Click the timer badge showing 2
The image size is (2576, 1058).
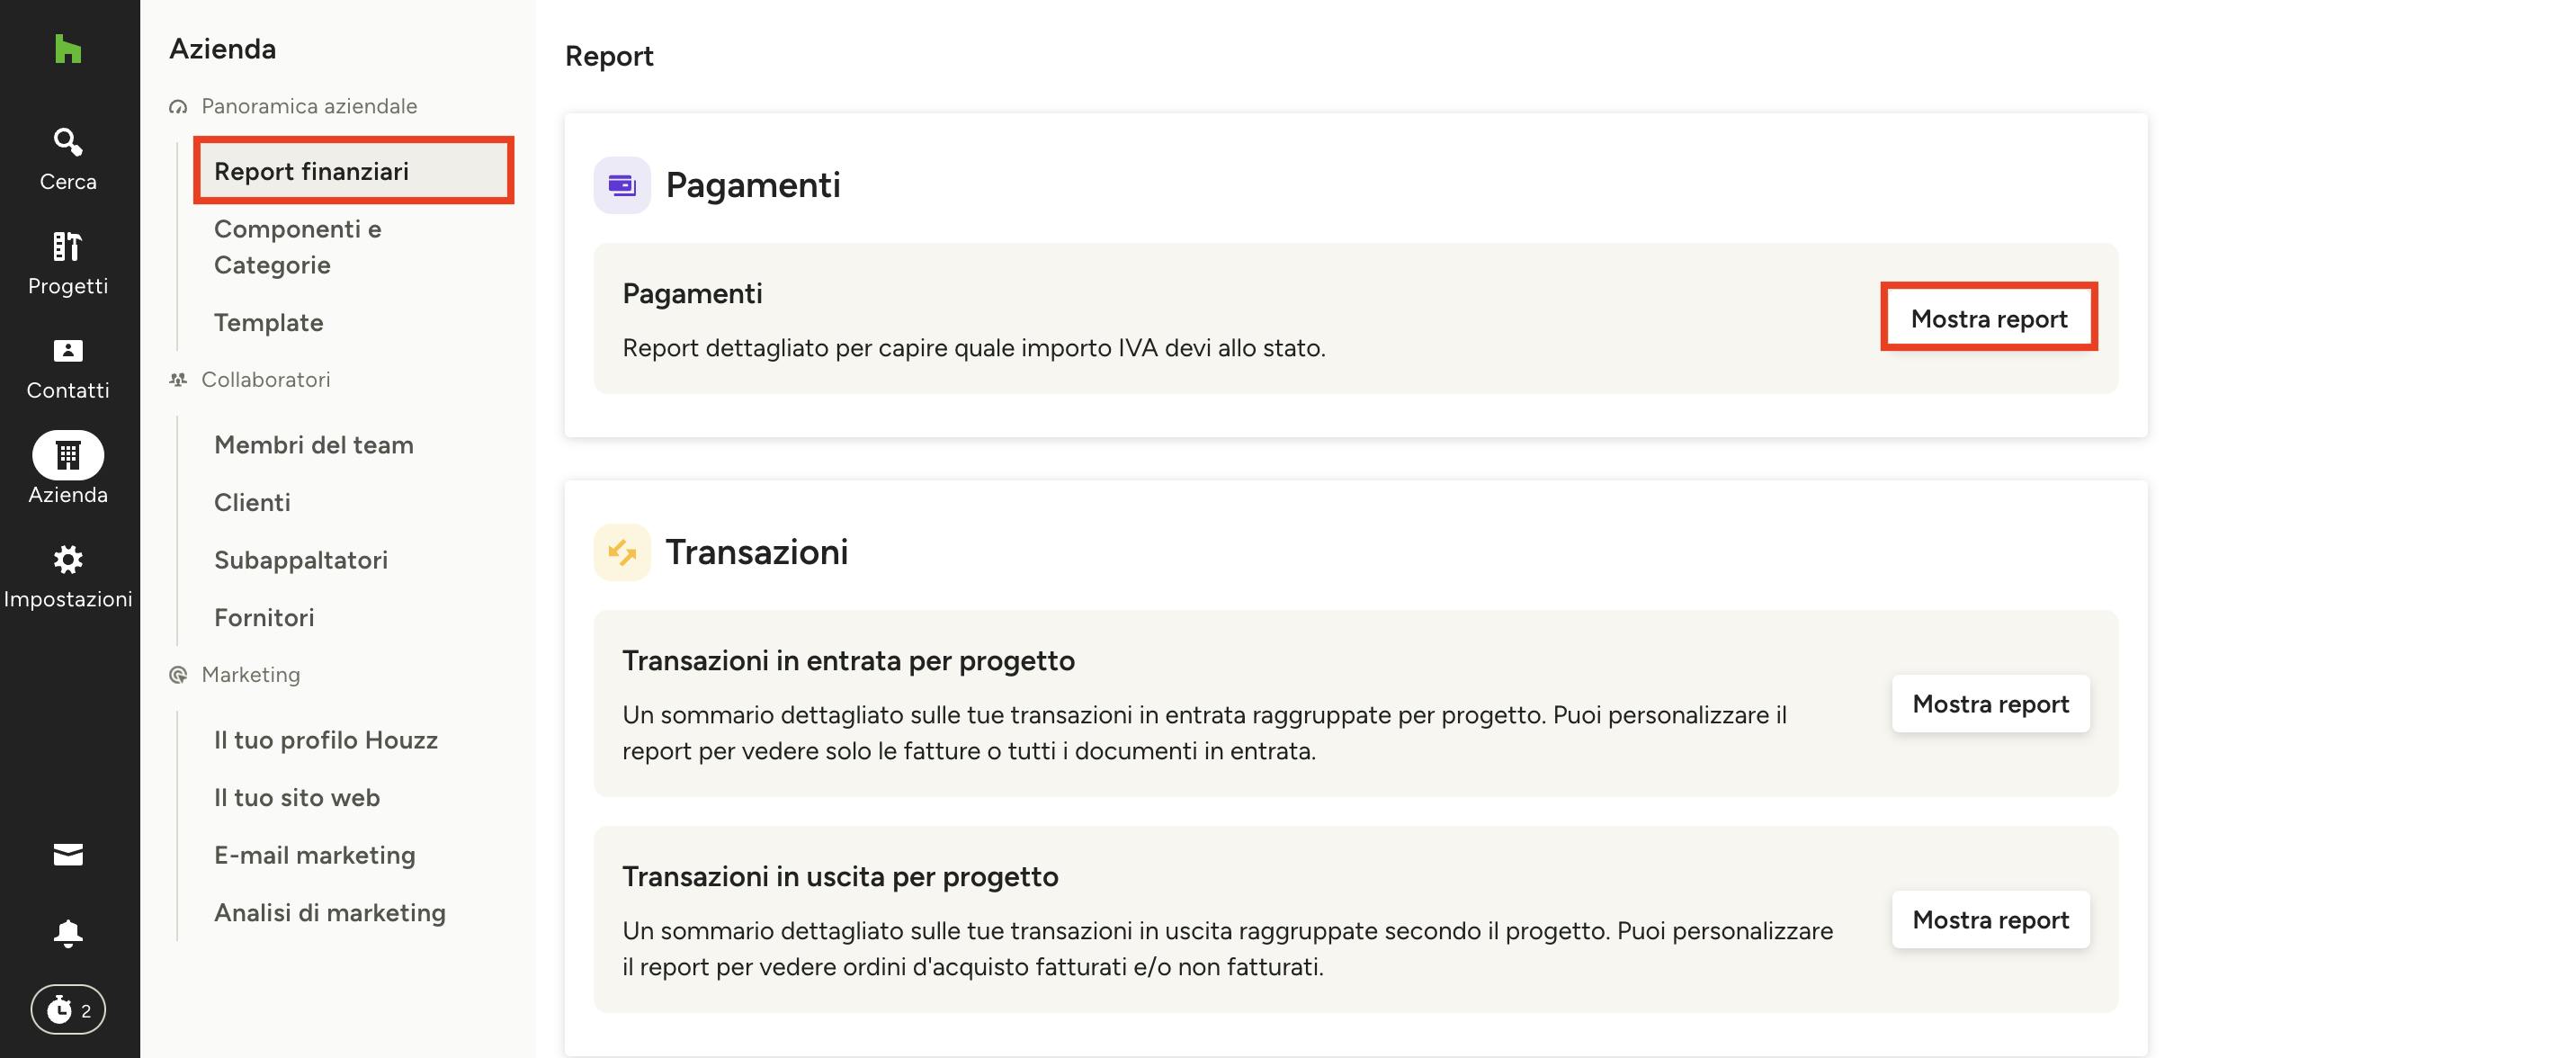[x=68, y=1009]
